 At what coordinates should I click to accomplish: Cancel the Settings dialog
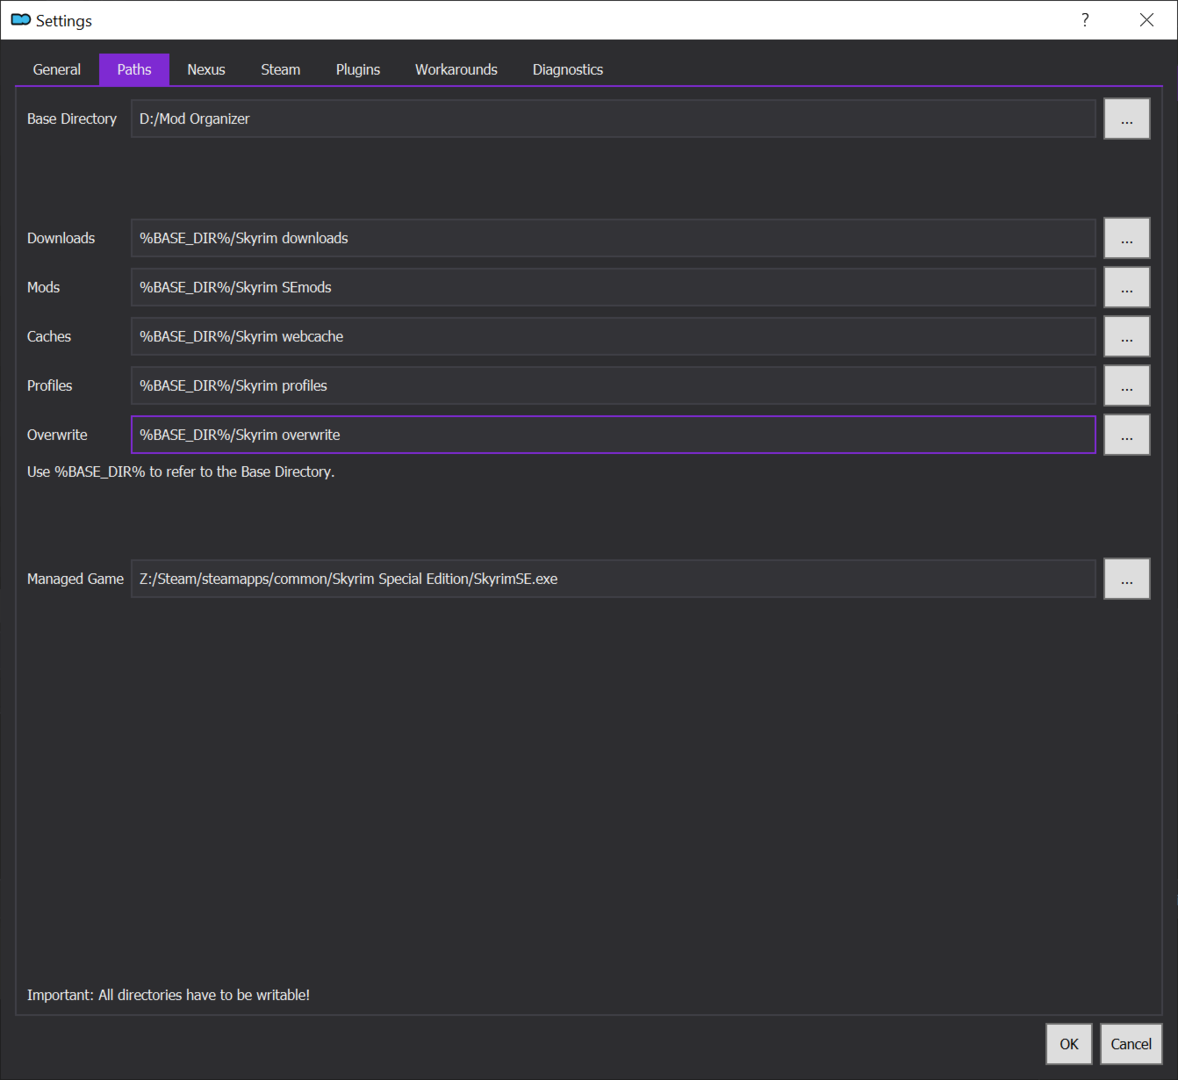click(x=1131, y=1044)
